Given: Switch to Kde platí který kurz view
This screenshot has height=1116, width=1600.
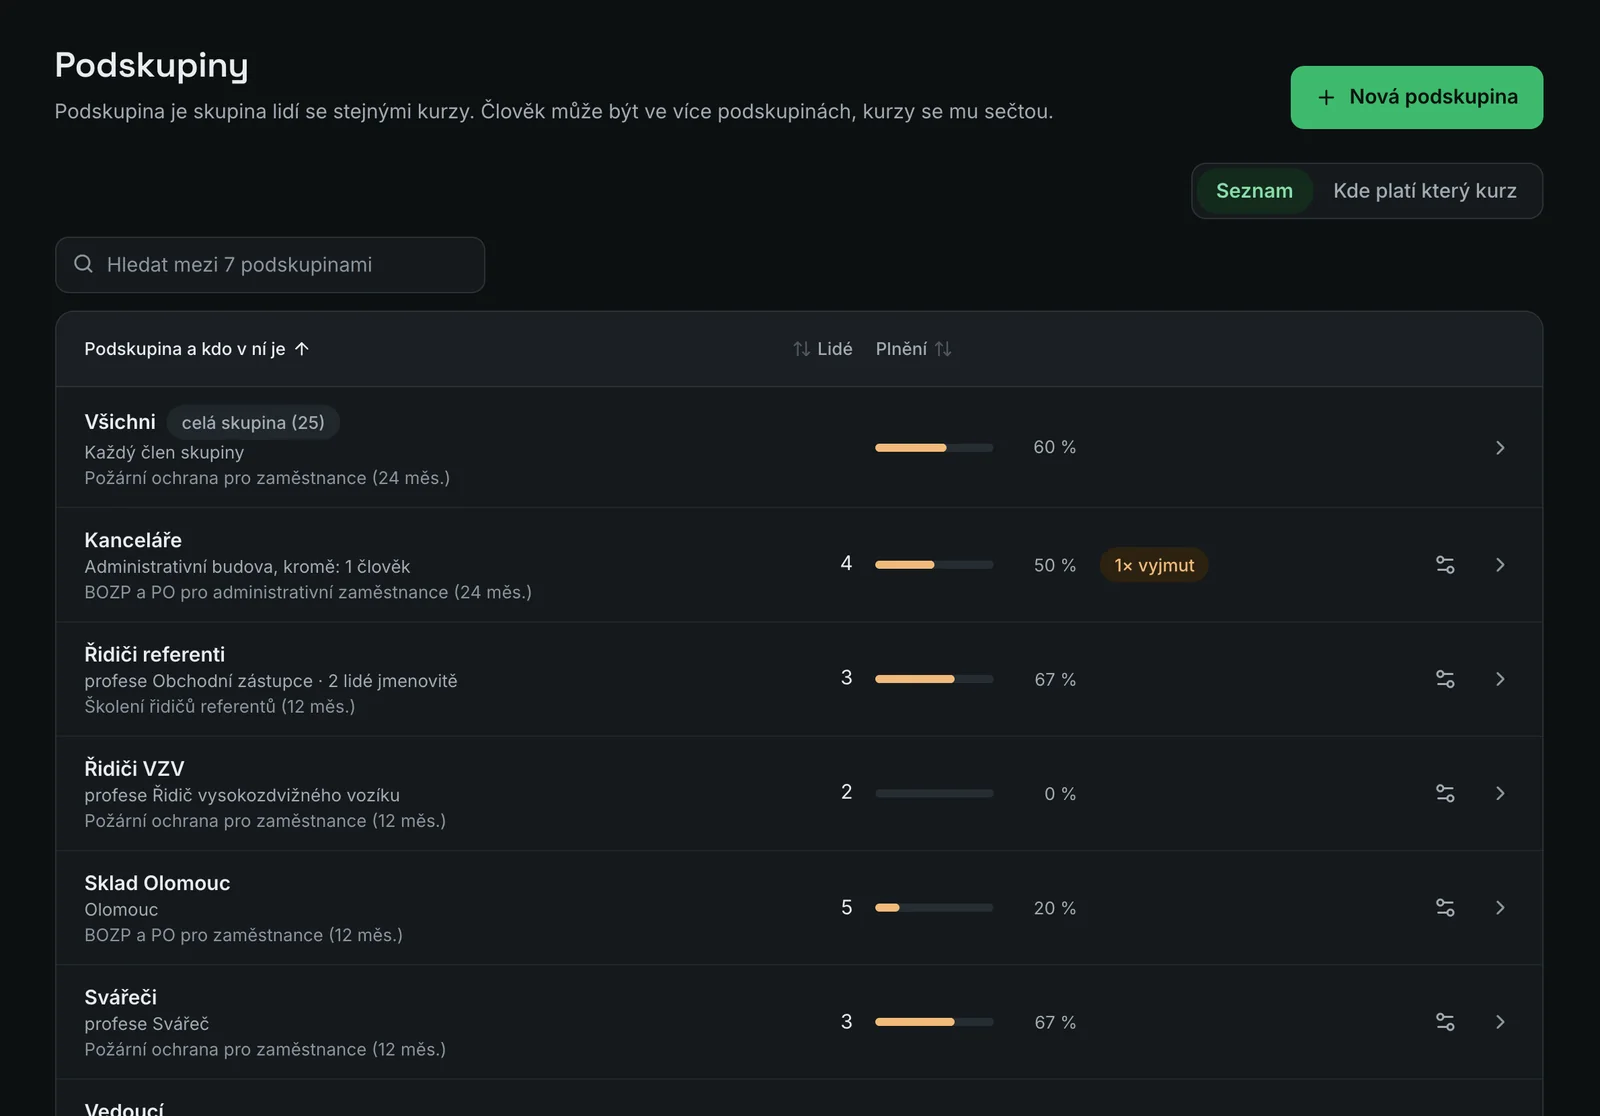Looking at the screenshot, I should (1425, 191).
